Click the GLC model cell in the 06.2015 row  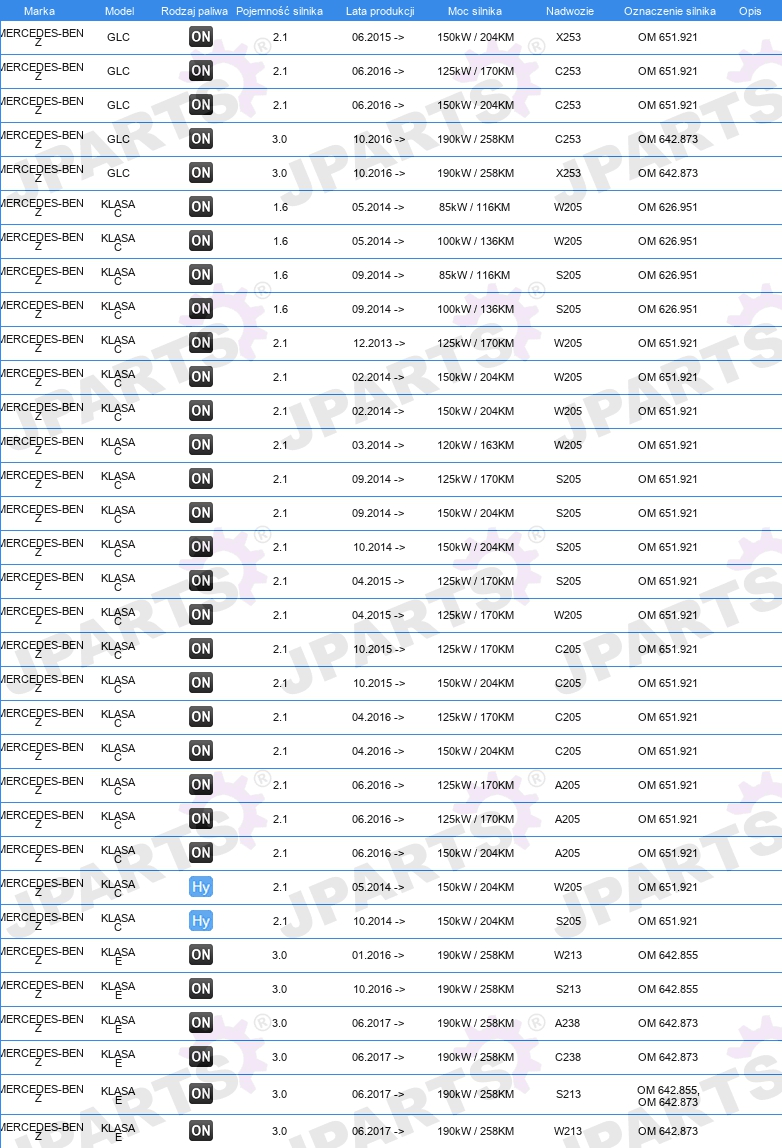(x=119, y=37)
